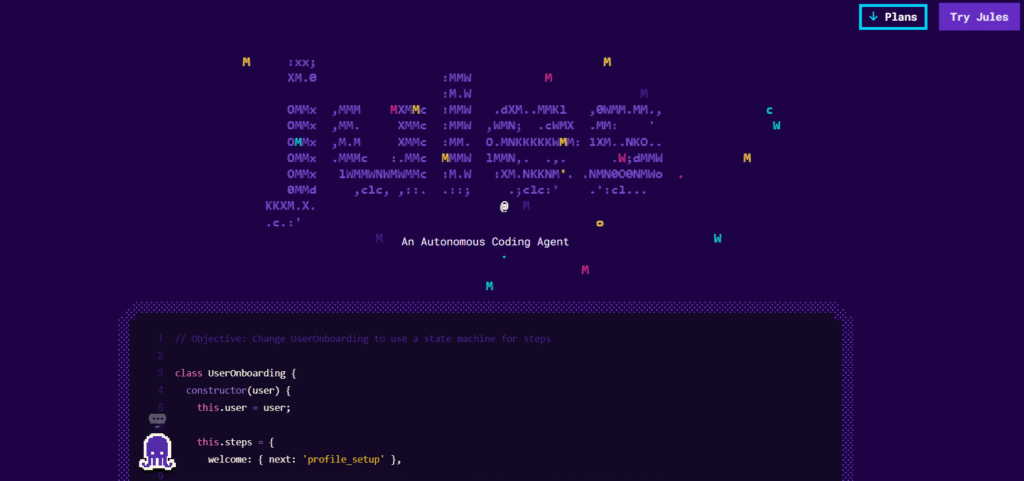Click the 'this.user = user;' line
Image resolution: width=1024 pixels, height=481 pixels.
coord(243,407)
